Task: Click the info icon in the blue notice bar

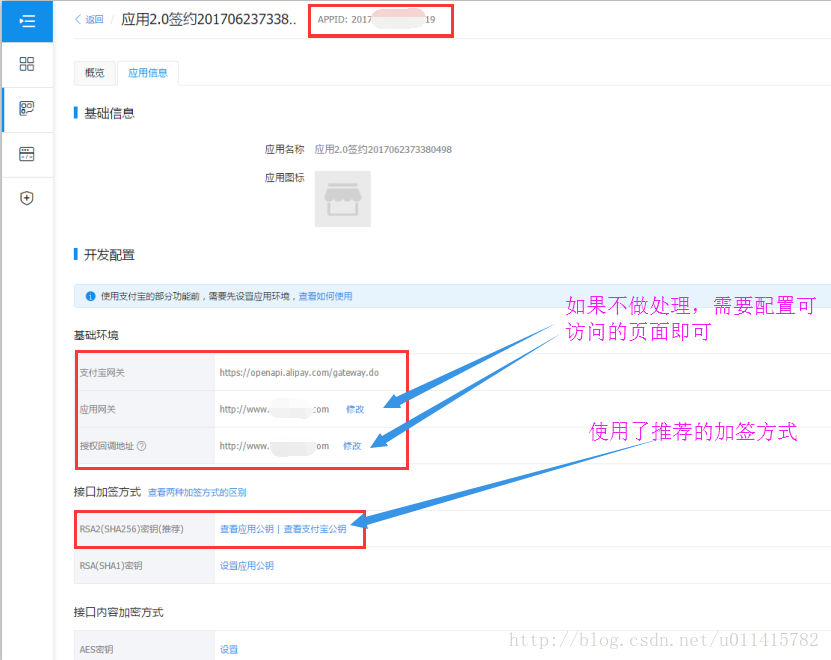Action: pos(90,296)
